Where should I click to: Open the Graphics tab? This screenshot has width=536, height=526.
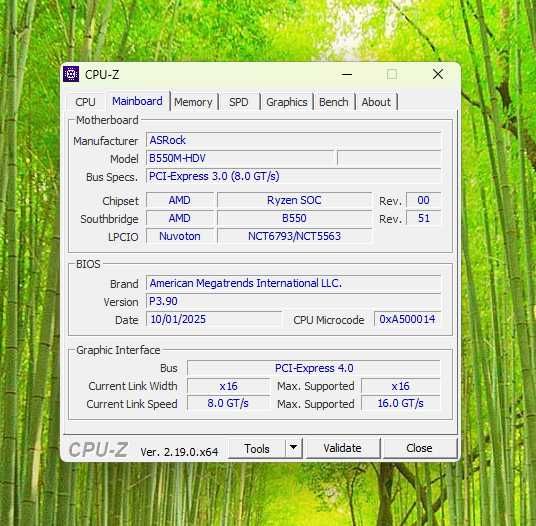click(x=286, y=102)
